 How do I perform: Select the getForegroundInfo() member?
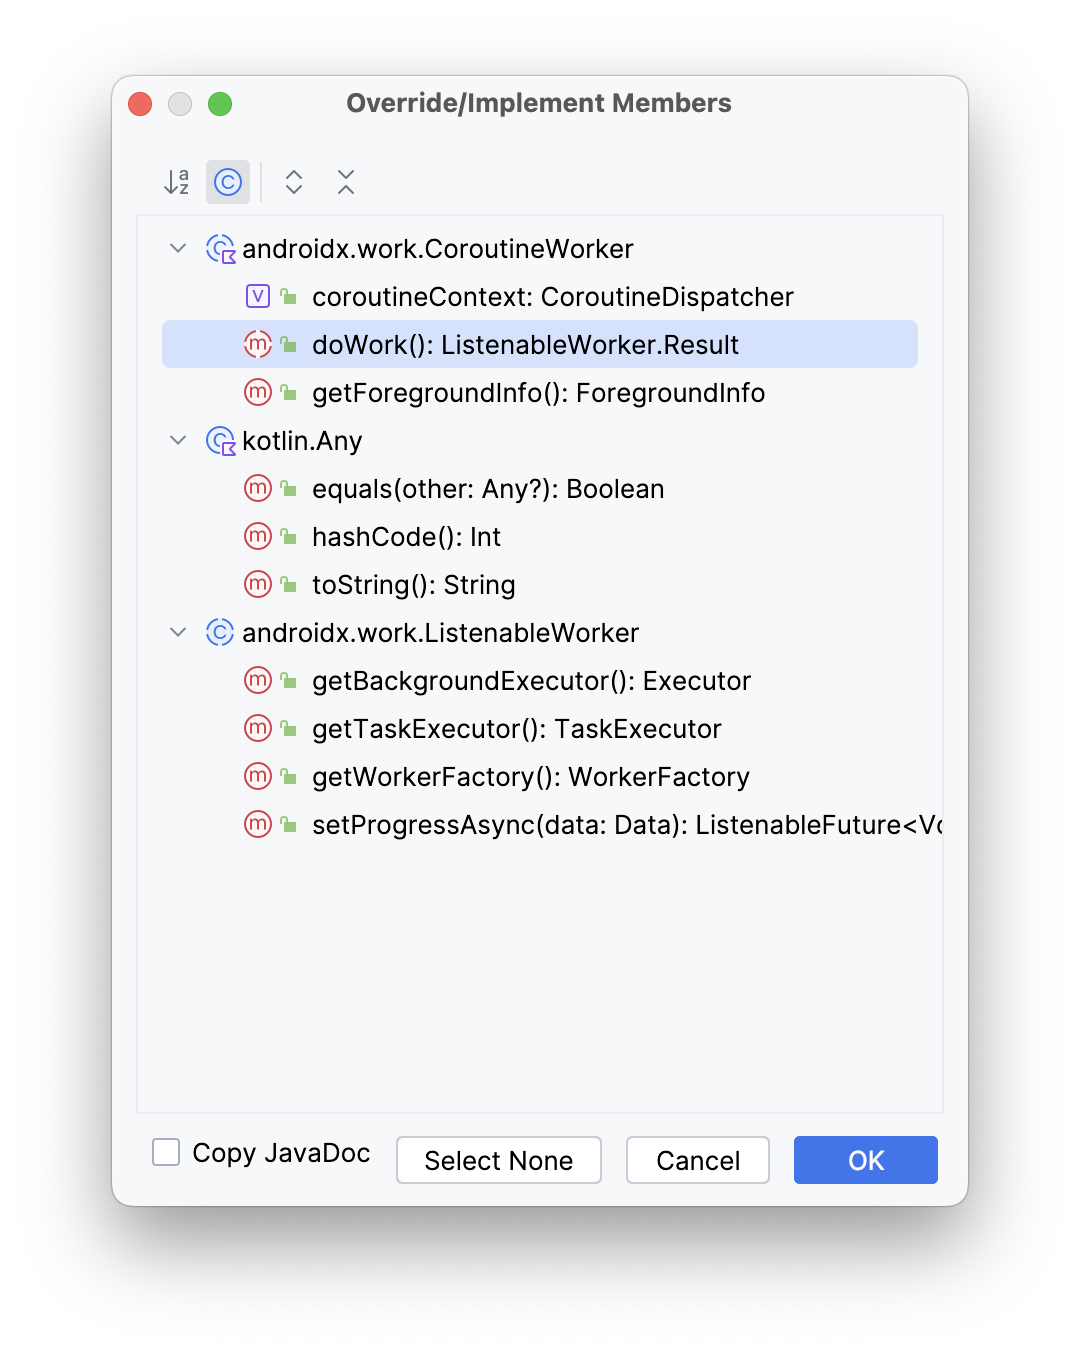tap(538, 392)
